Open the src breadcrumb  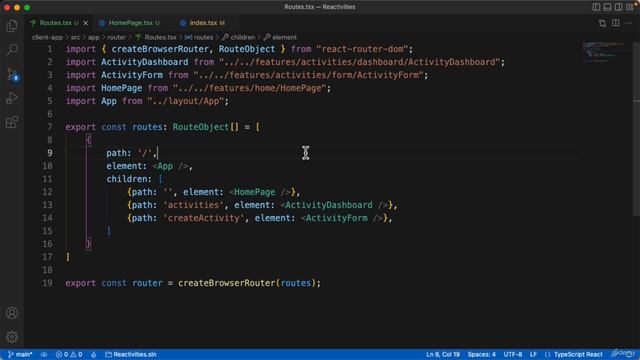pyautogui.click(x=75, y=37)
